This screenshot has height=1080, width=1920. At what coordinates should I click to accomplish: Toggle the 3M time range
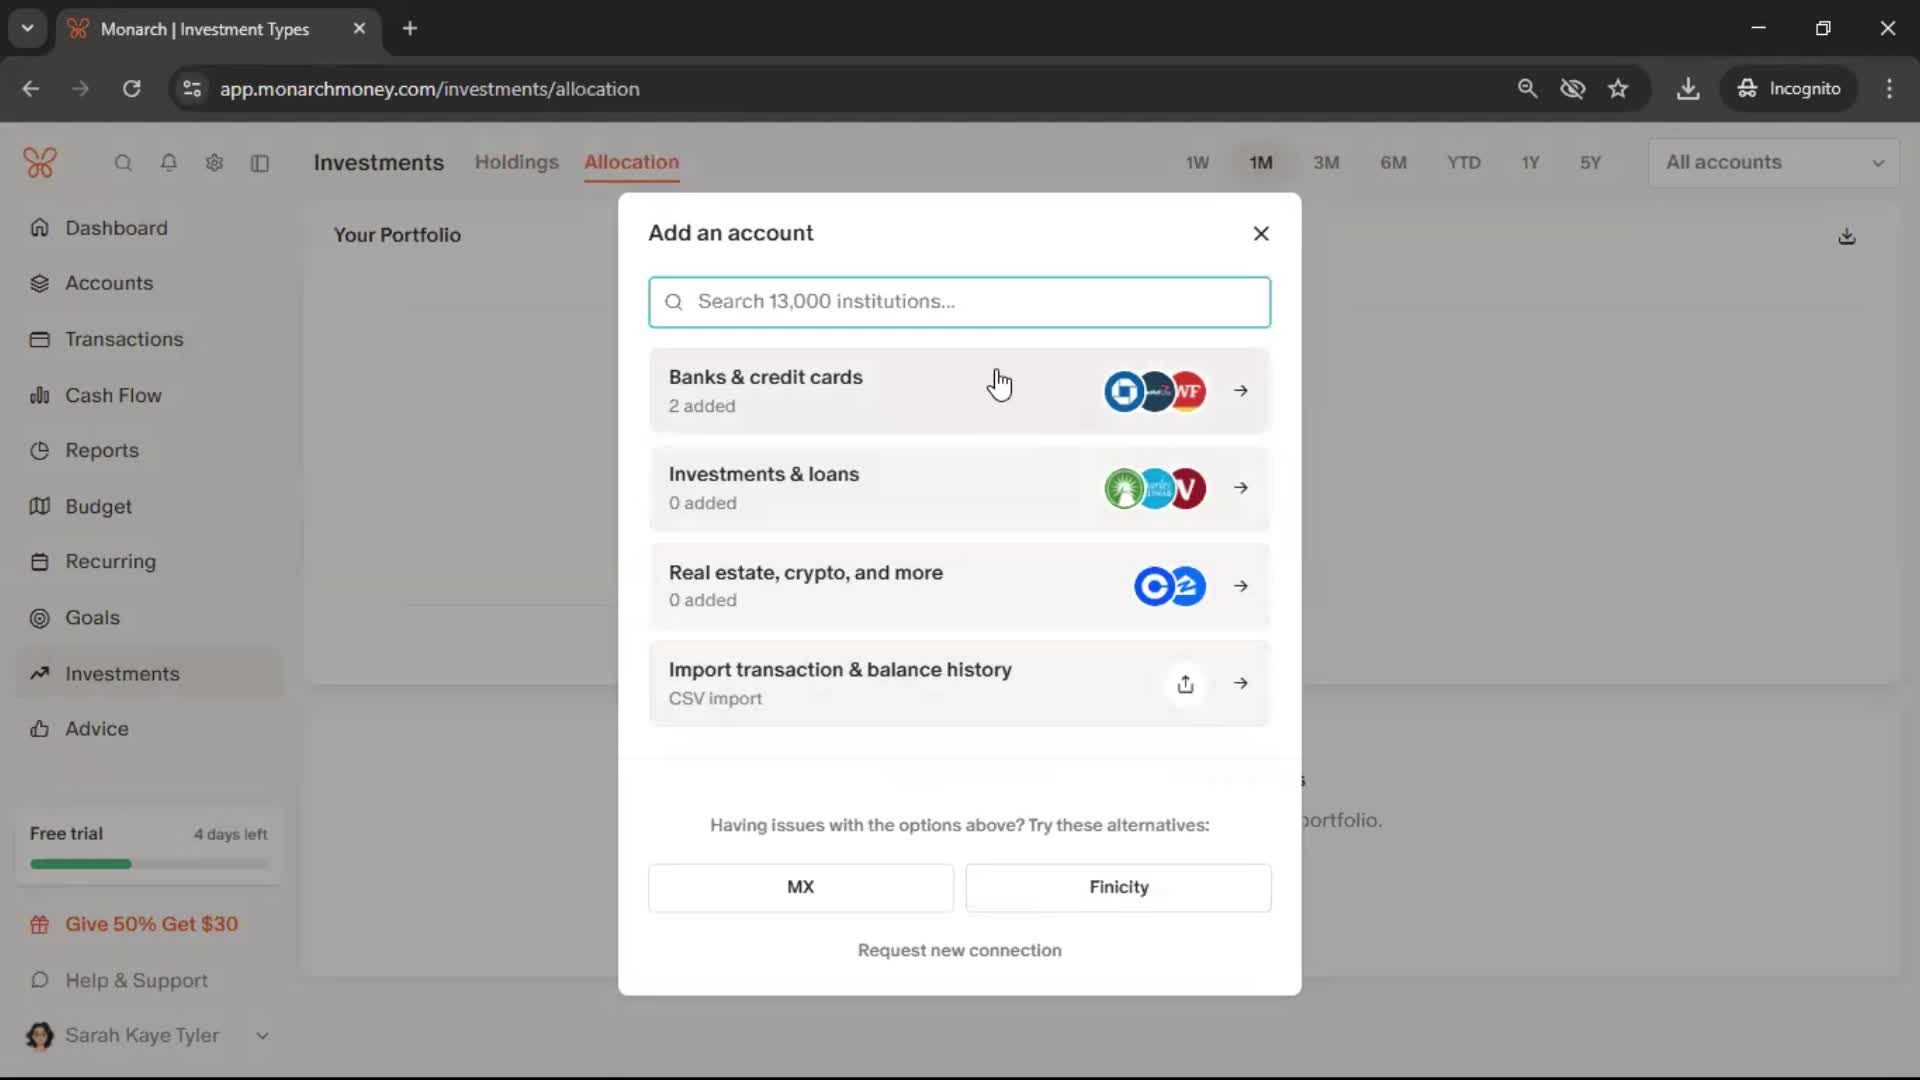(x=1326, y=163)
